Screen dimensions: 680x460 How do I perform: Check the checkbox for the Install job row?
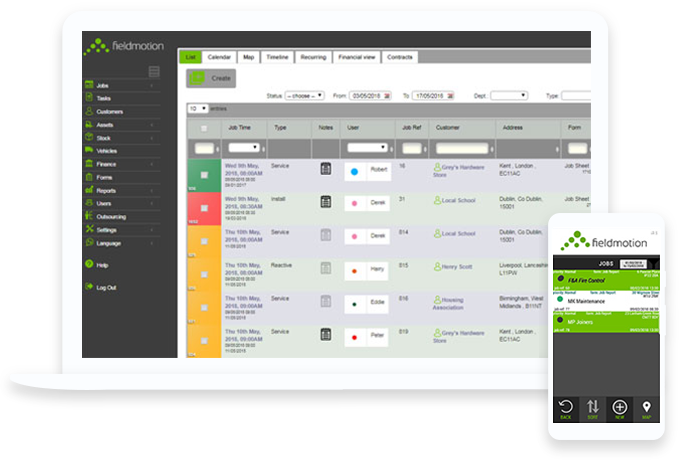click(x=204, y=208)
